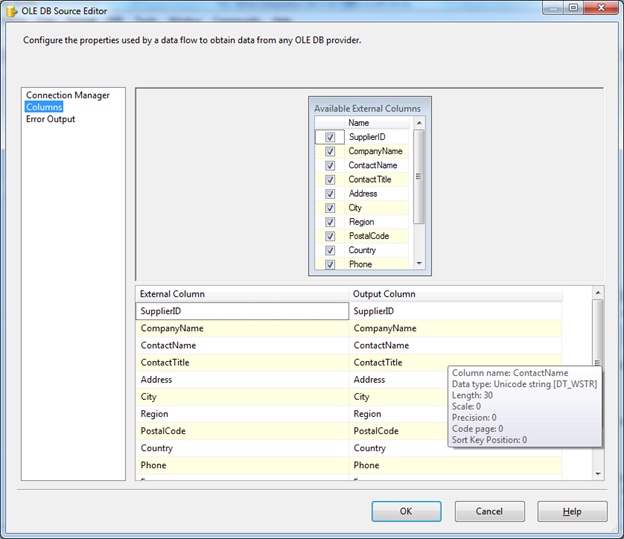
Task: Select the Phone external column cell
Action: click(x=242, y=465)
